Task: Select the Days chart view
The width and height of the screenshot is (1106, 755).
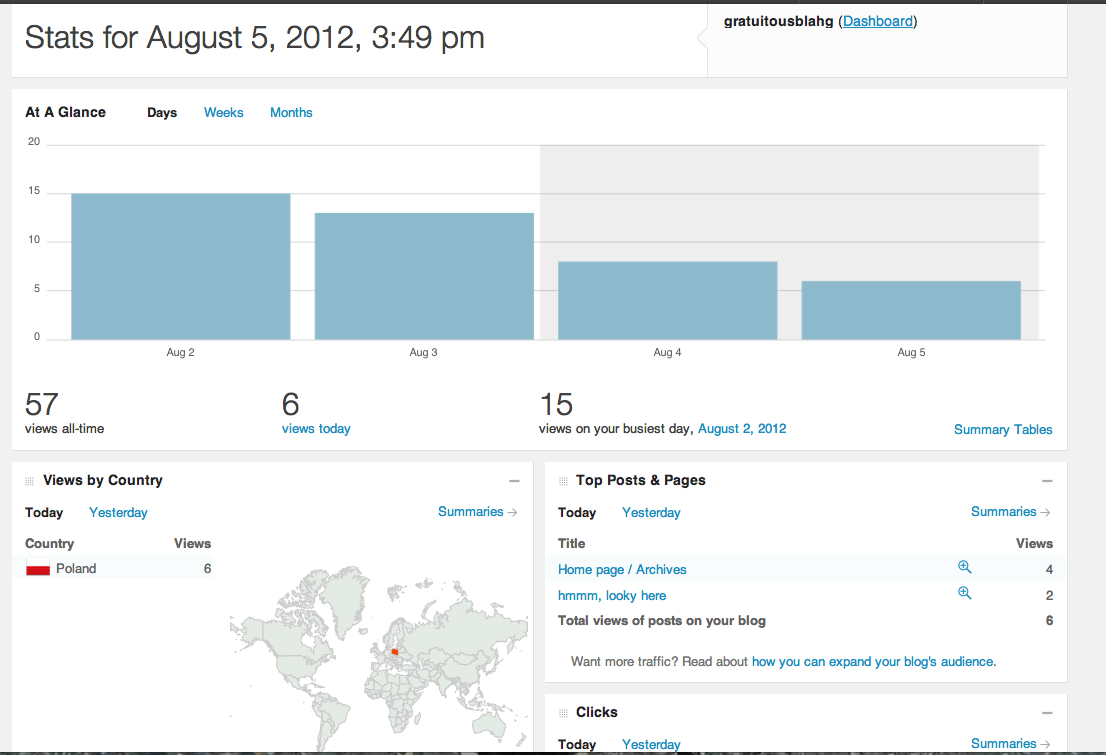Action: click(x=162, y=113)
